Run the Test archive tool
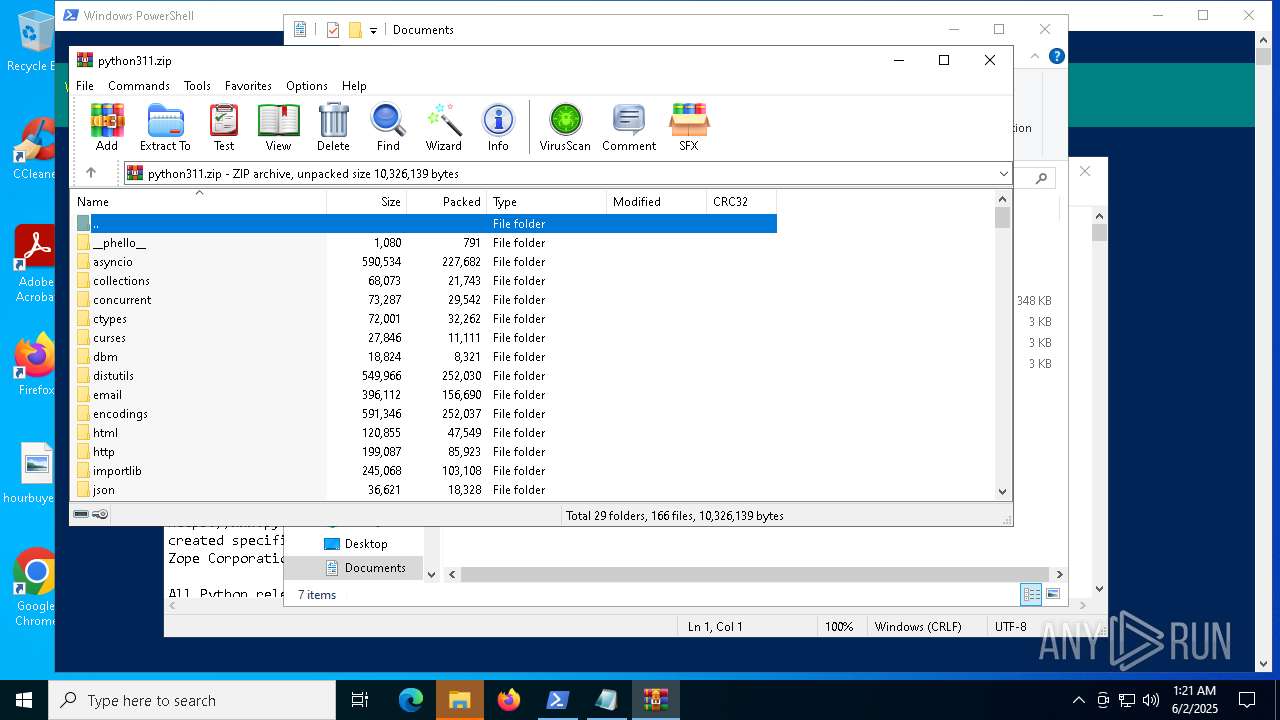The width and height of the screenshot is (1280, 720). click(x=224, y=127)
